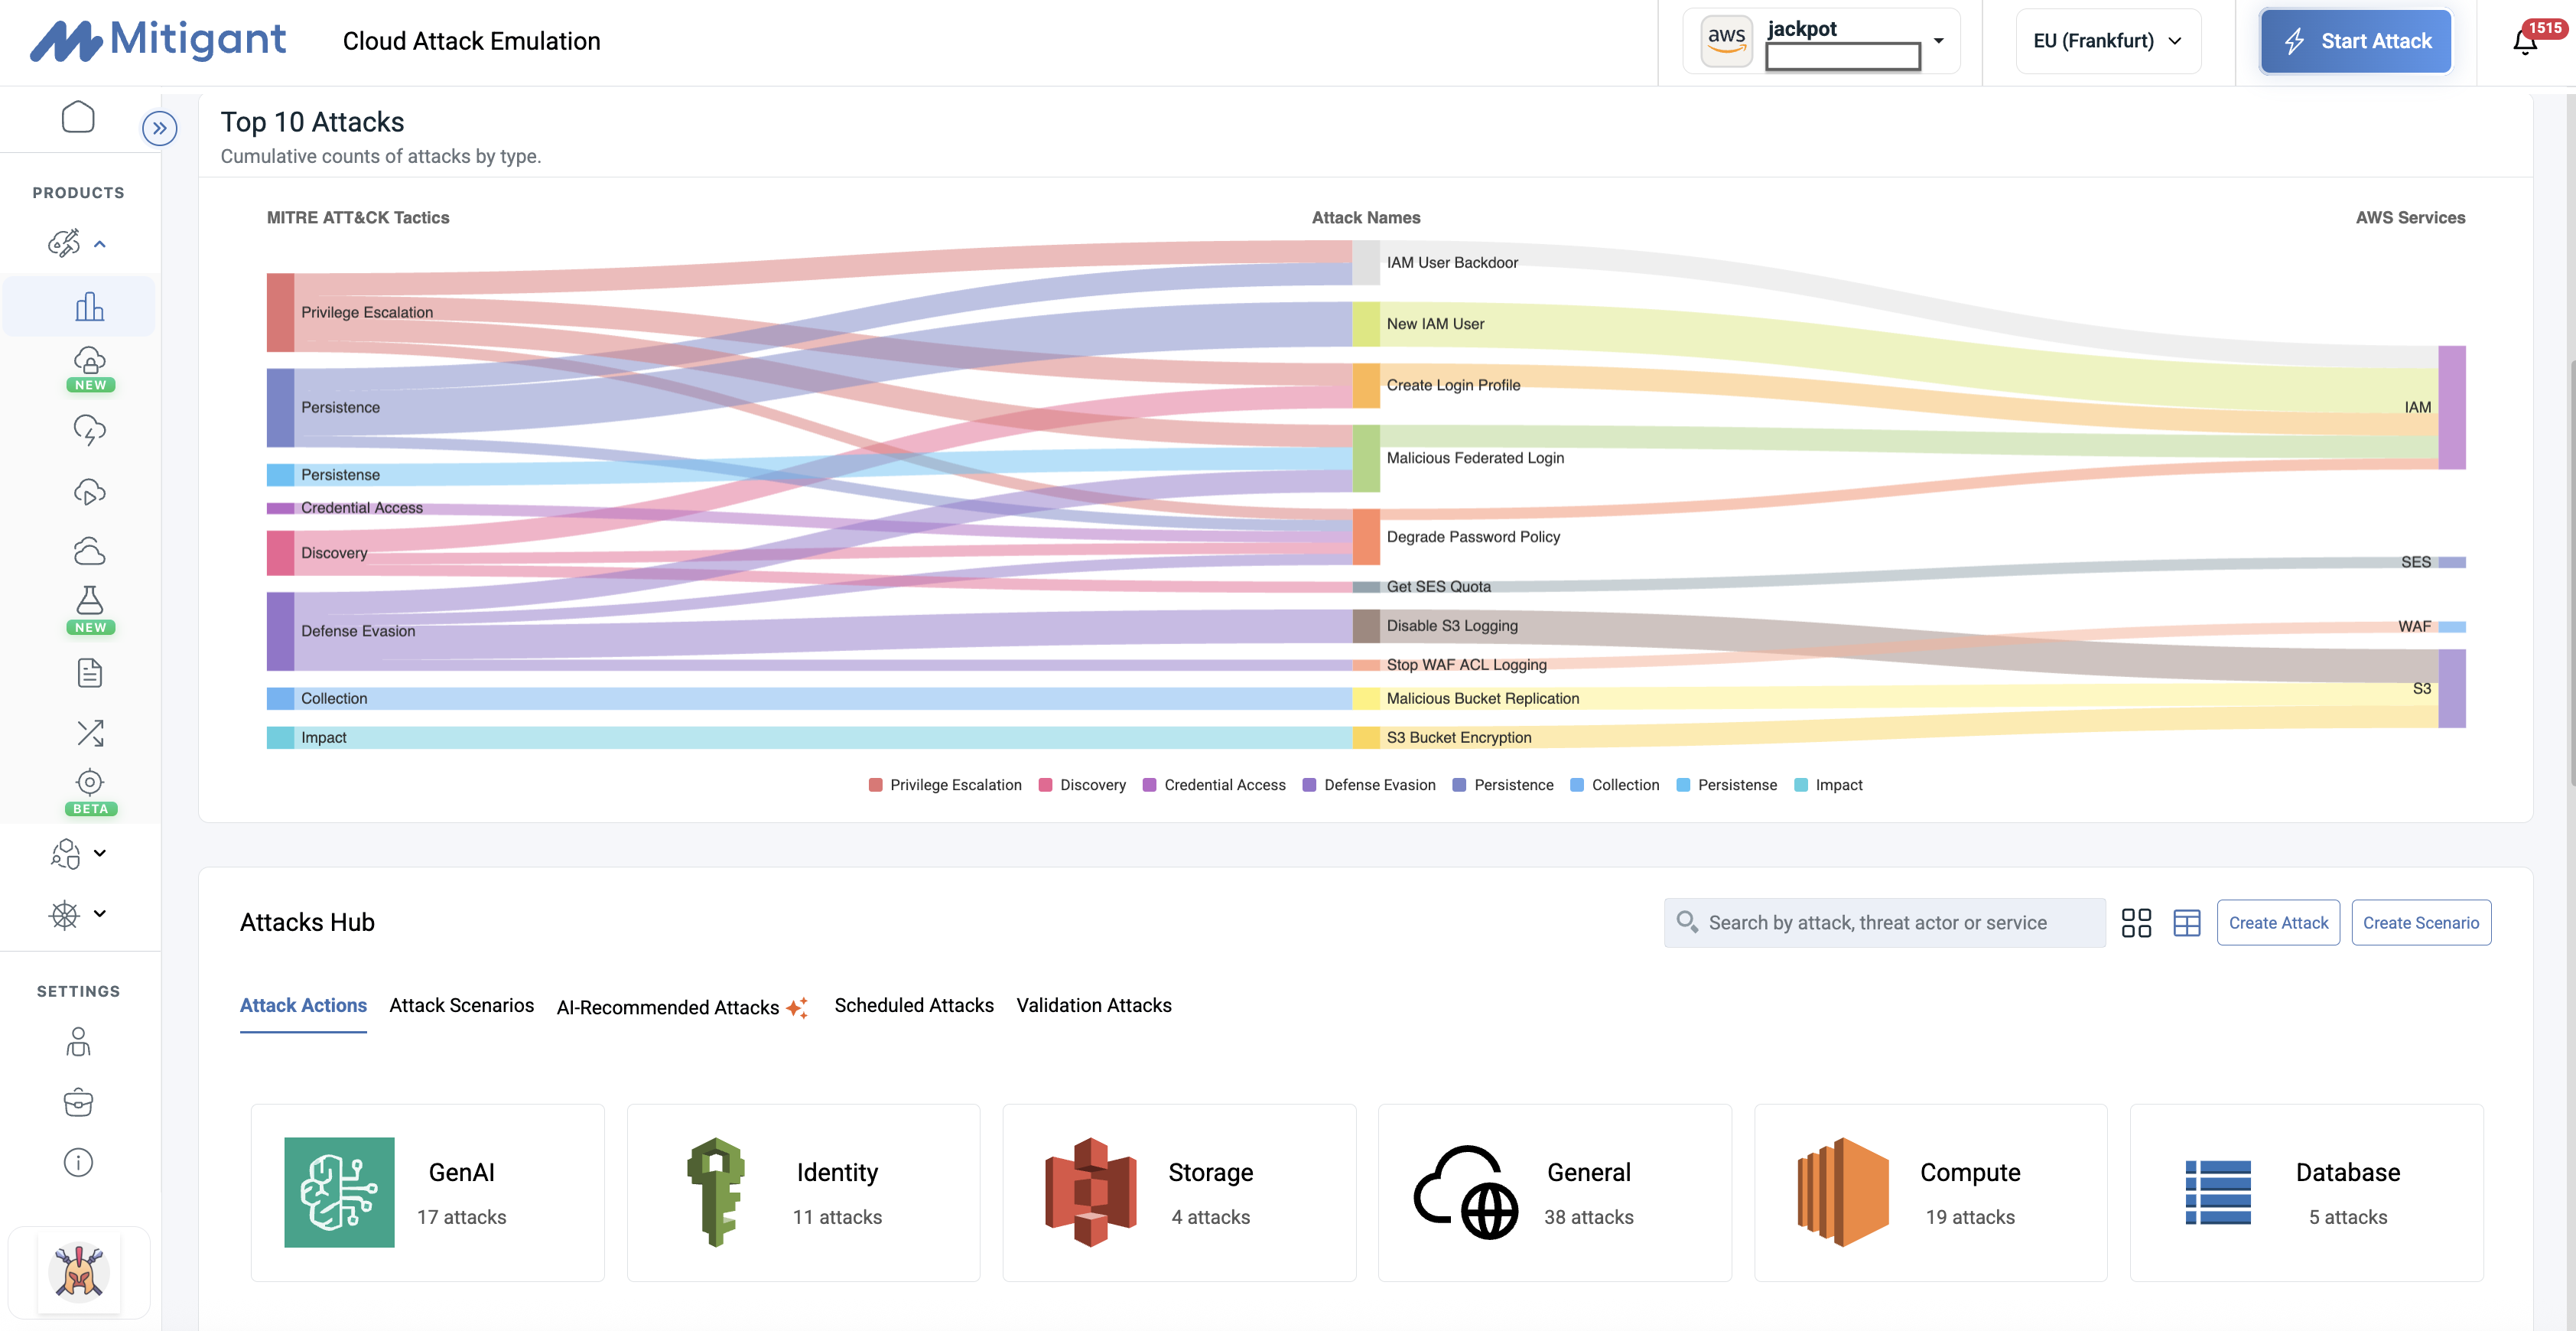Screen dimensions: 2576x1331
Task: Click the shuffle arrows sidebar icon
Action: (89, 733)
